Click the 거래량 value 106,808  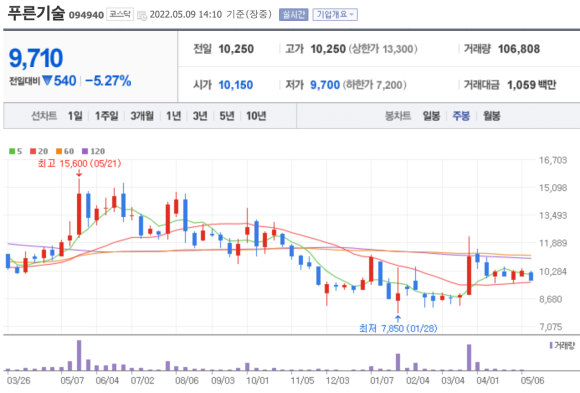coord(519,49)
